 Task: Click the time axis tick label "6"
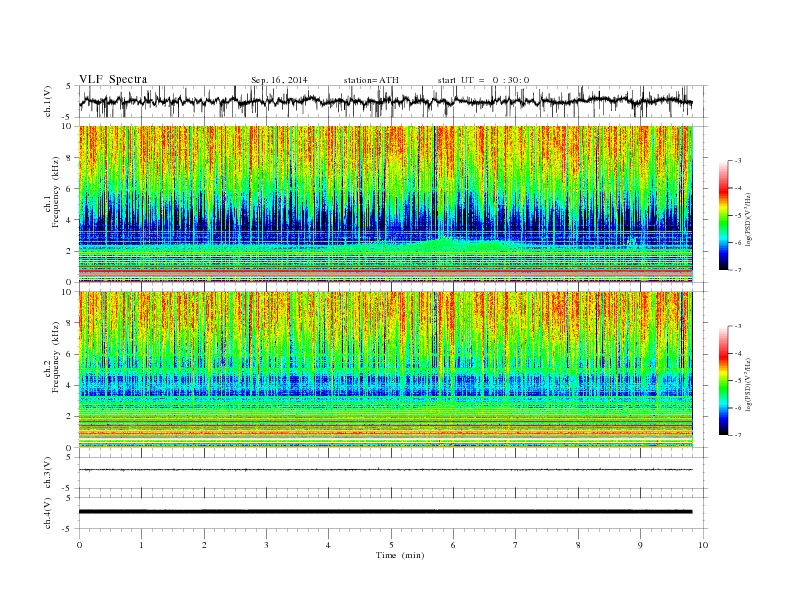[453, 545]
